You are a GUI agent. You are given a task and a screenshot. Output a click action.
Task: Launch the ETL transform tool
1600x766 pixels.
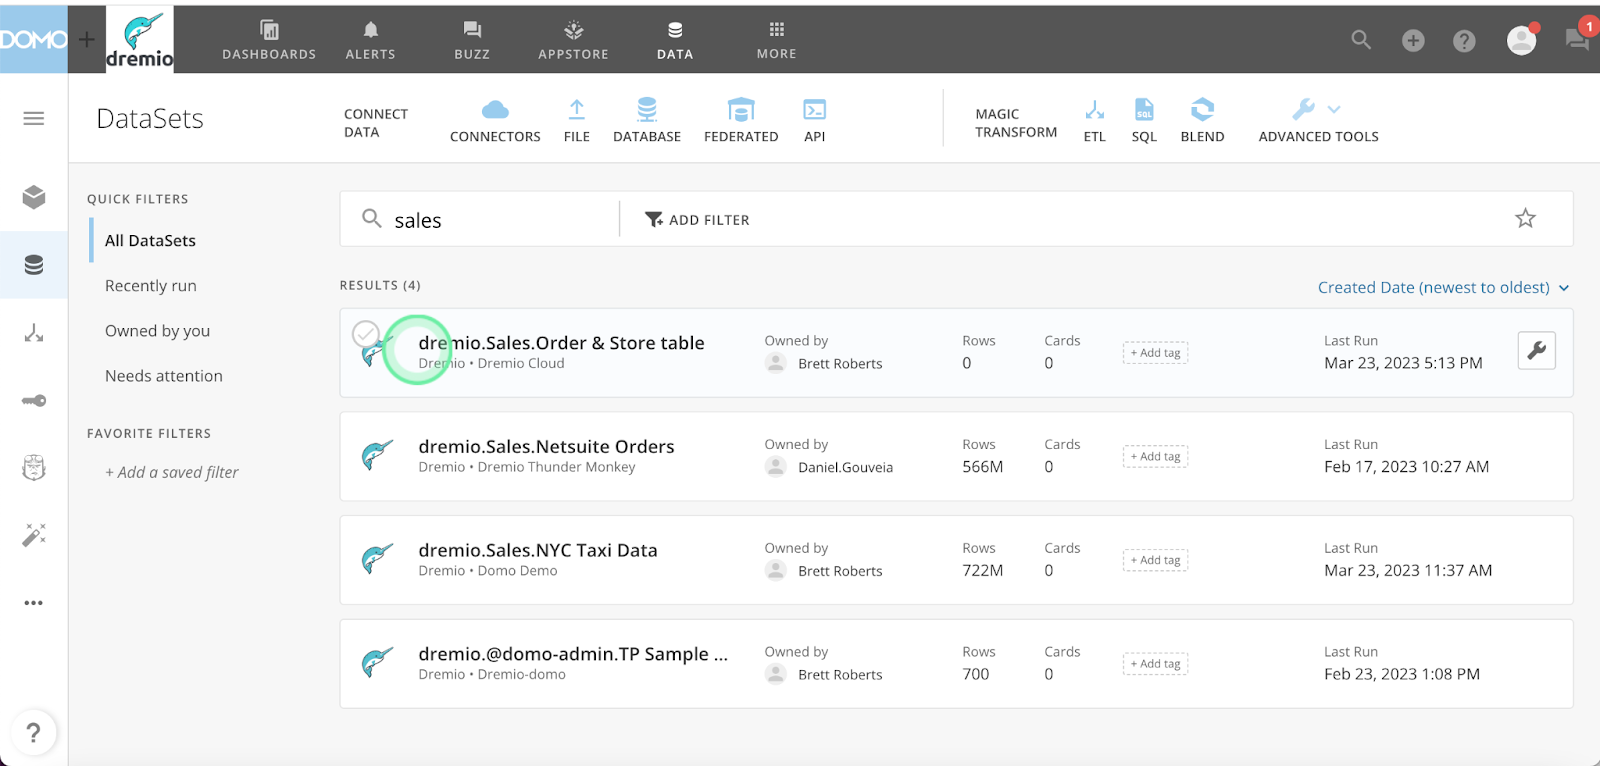(1095, 121)
